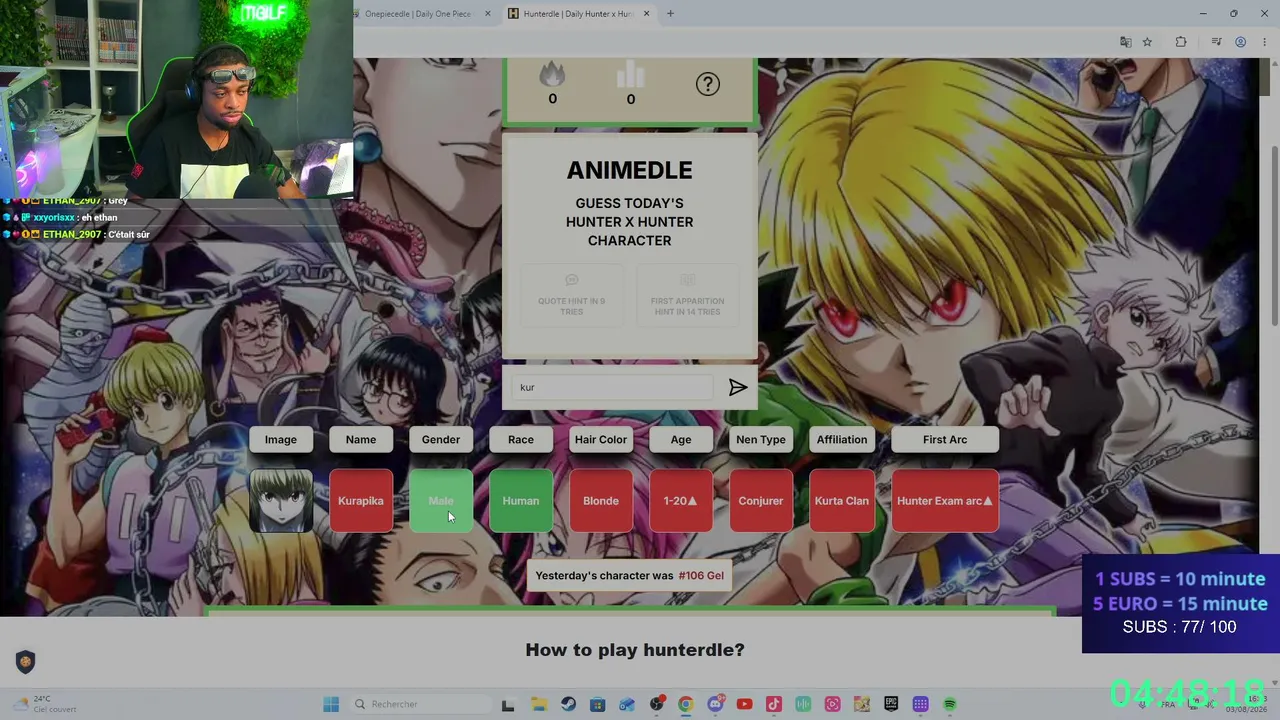
Task: Open Epic Games launcher from the taskbar
Action: [x=891, y=705]
